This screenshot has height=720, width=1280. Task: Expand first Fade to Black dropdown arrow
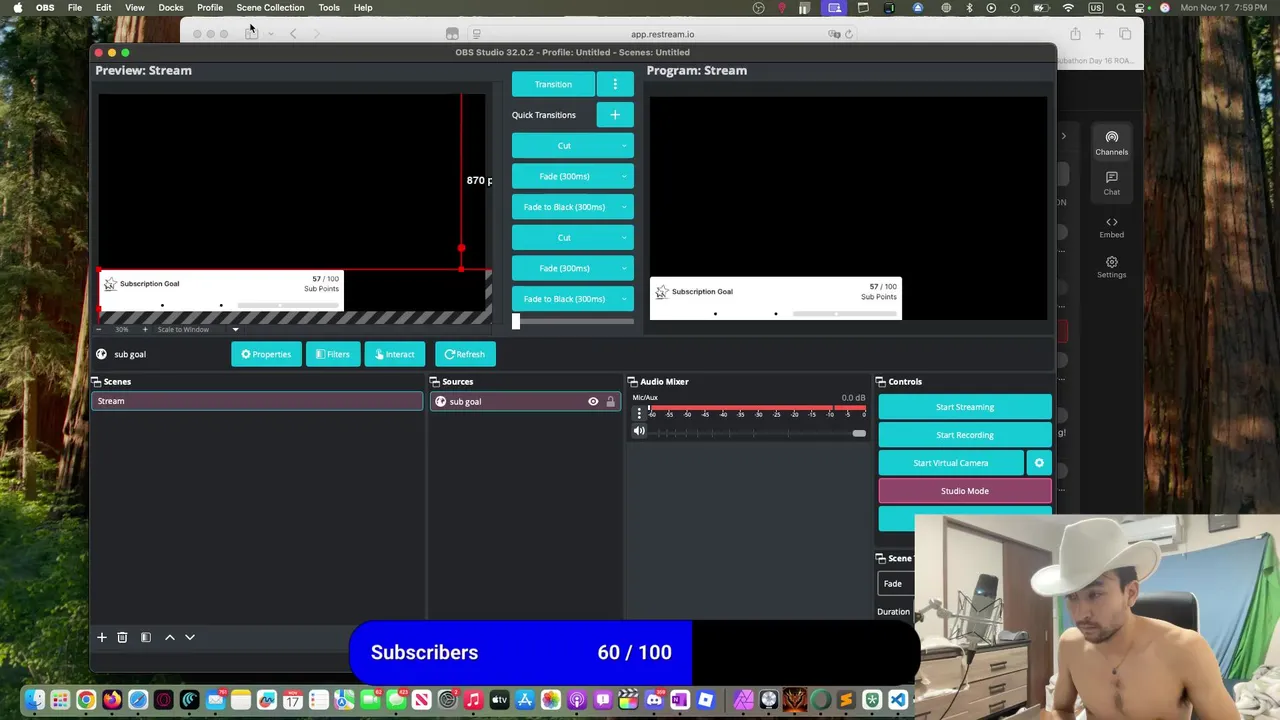pos(624,207)
